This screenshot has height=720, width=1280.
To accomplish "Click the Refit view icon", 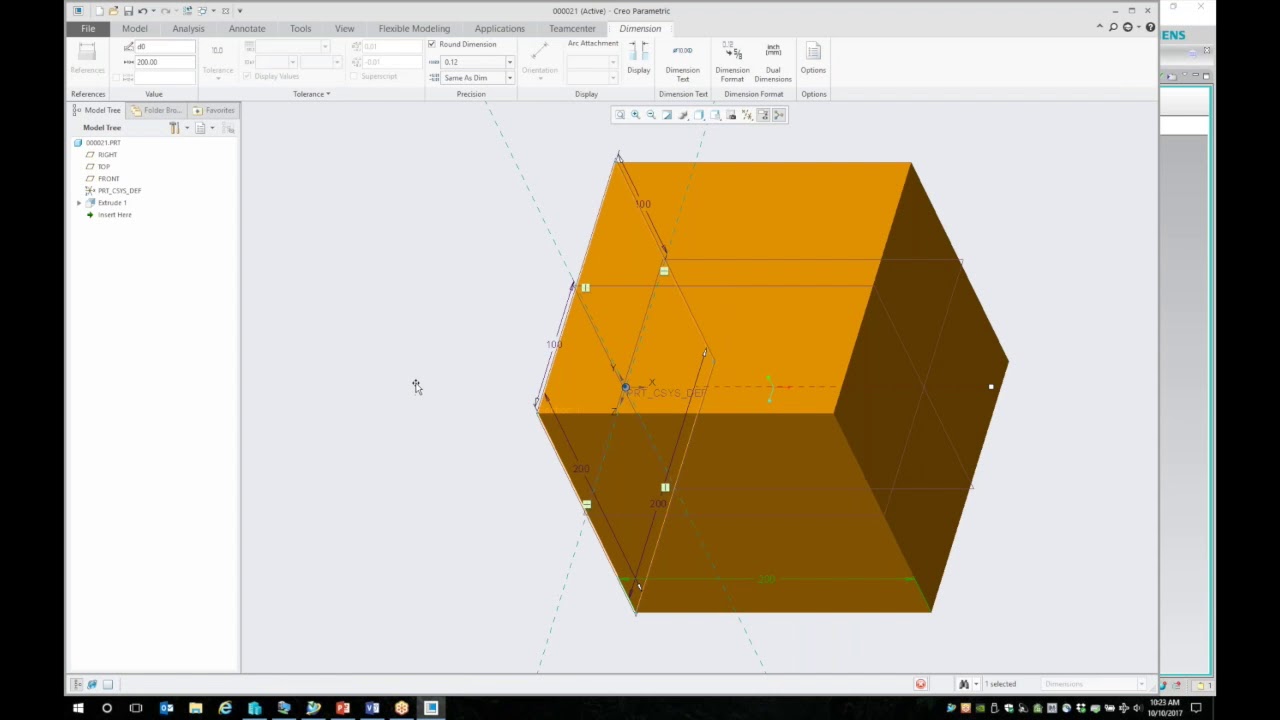I will 619,115.
